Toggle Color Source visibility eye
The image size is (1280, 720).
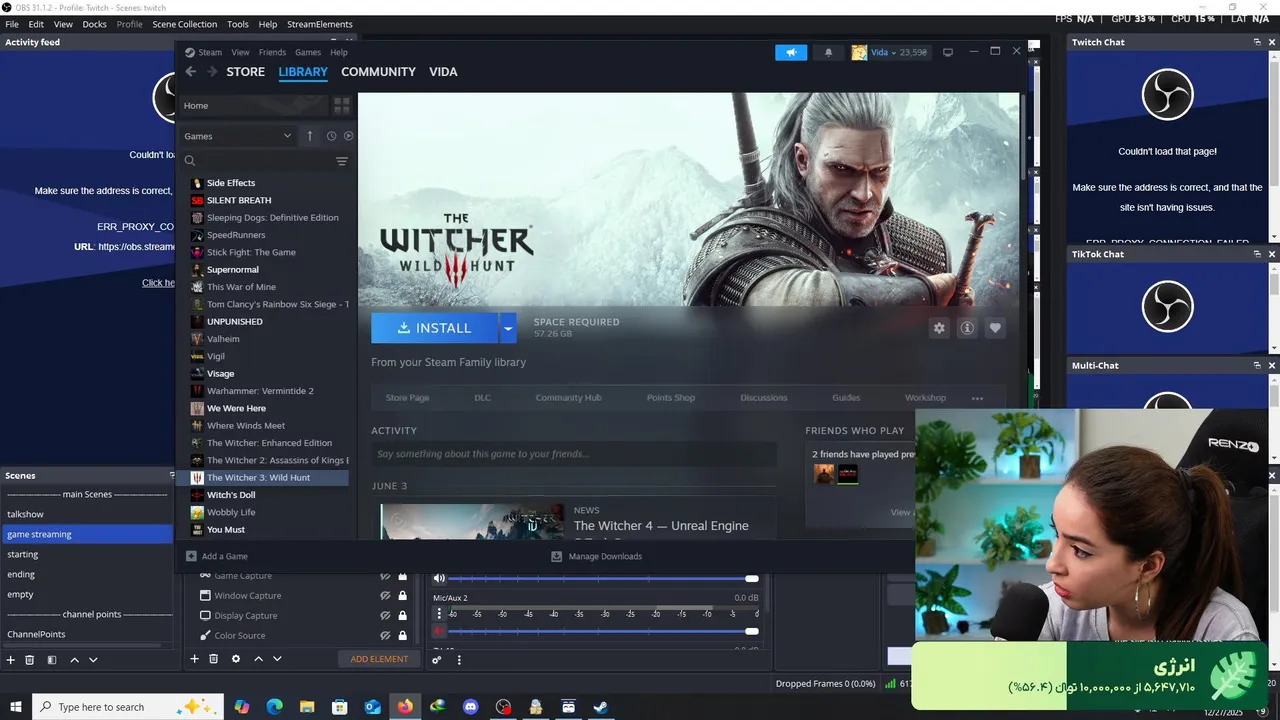(x=385, y=636)
